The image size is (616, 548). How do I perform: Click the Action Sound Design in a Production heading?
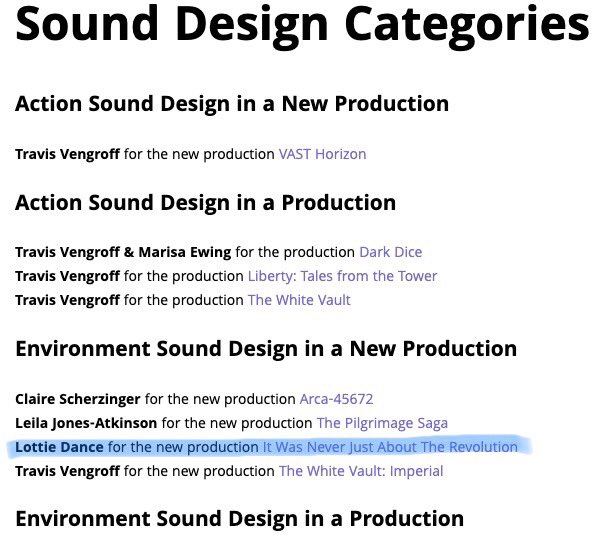pos(205,203)
